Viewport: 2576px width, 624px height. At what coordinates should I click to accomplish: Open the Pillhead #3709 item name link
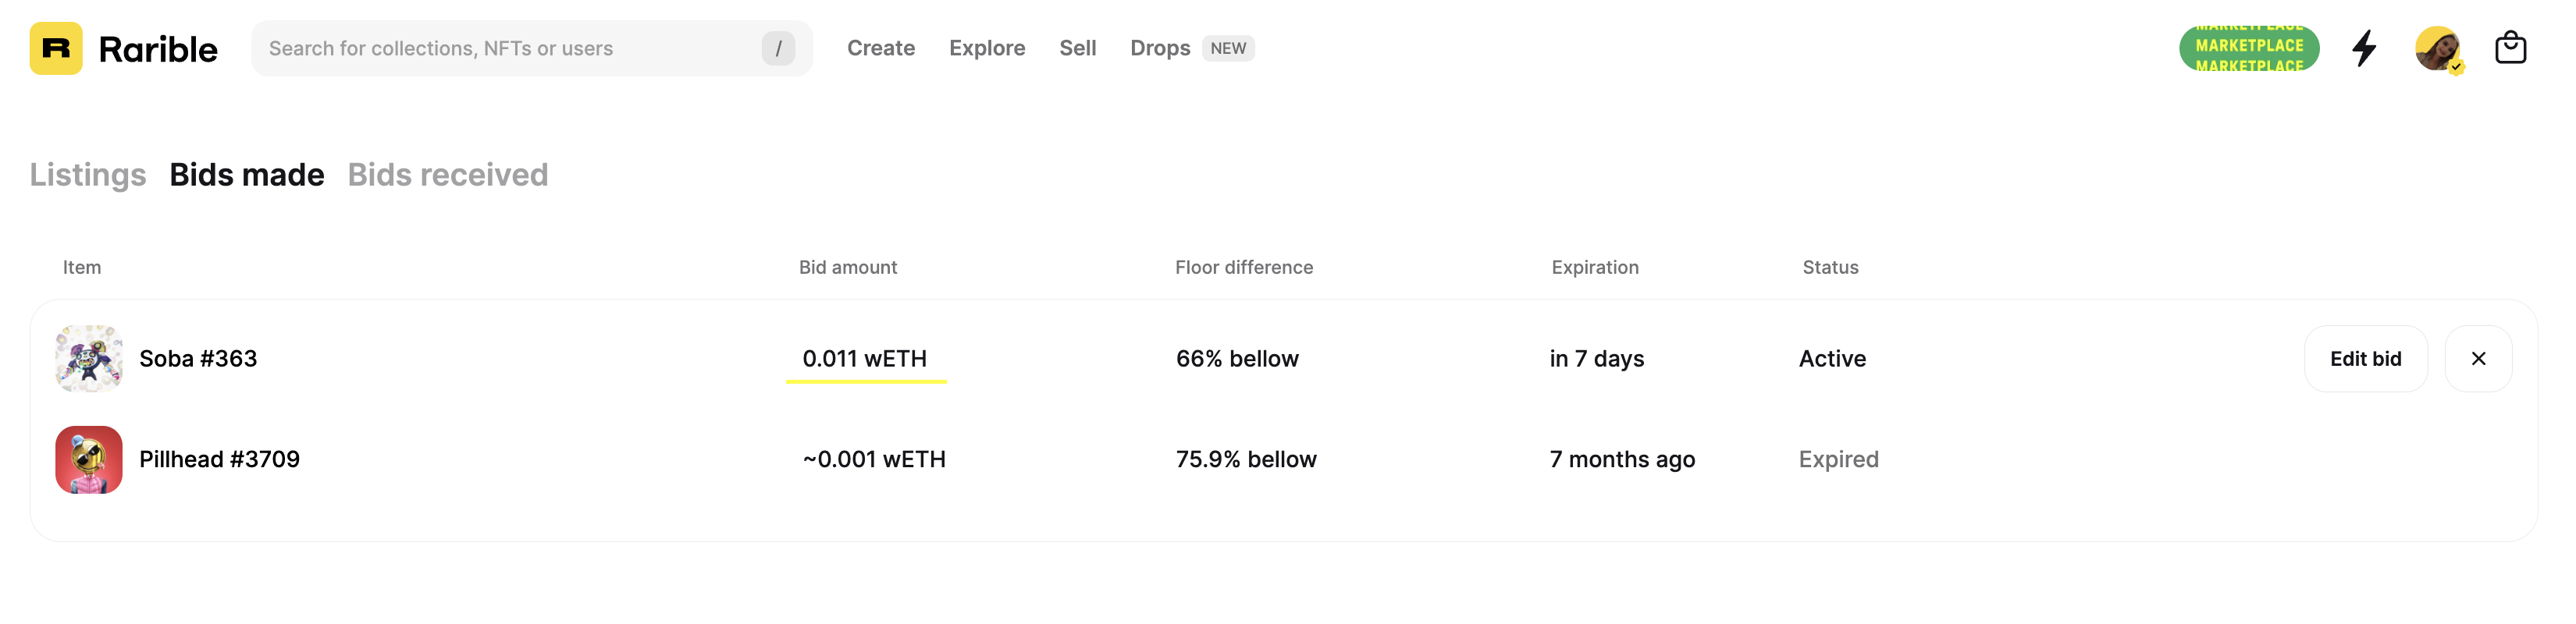coord(219,459)
